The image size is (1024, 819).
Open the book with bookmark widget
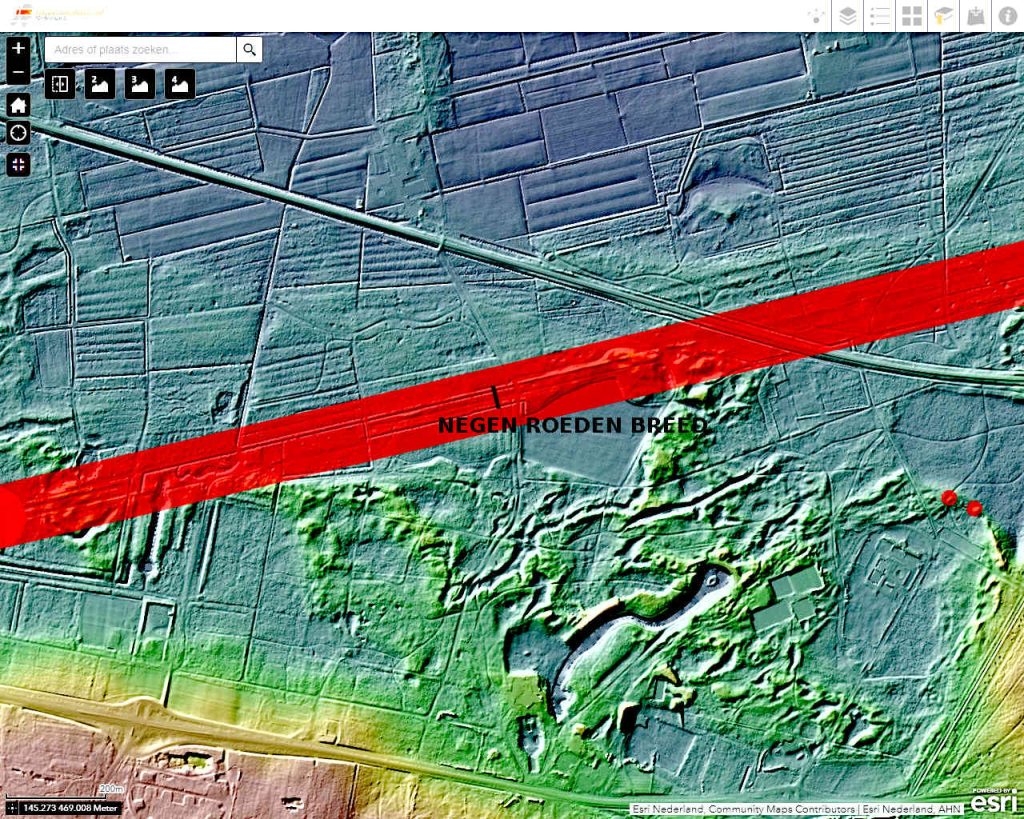click(x=943, y=16)
